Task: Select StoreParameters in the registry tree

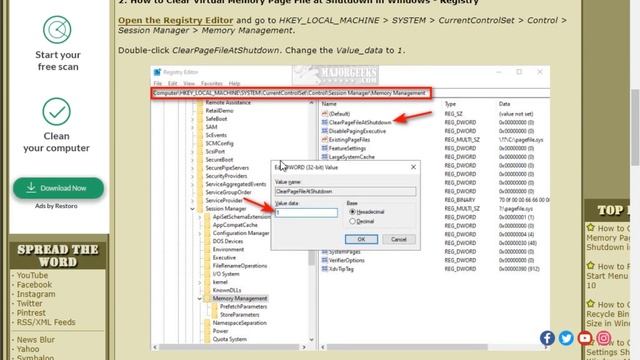Action: [x=240, y=315]
